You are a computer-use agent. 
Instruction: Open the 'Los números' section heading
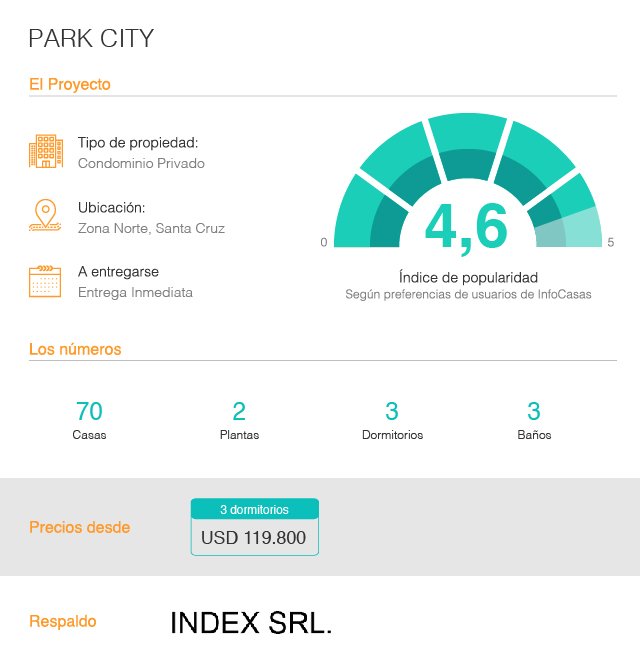75,350
